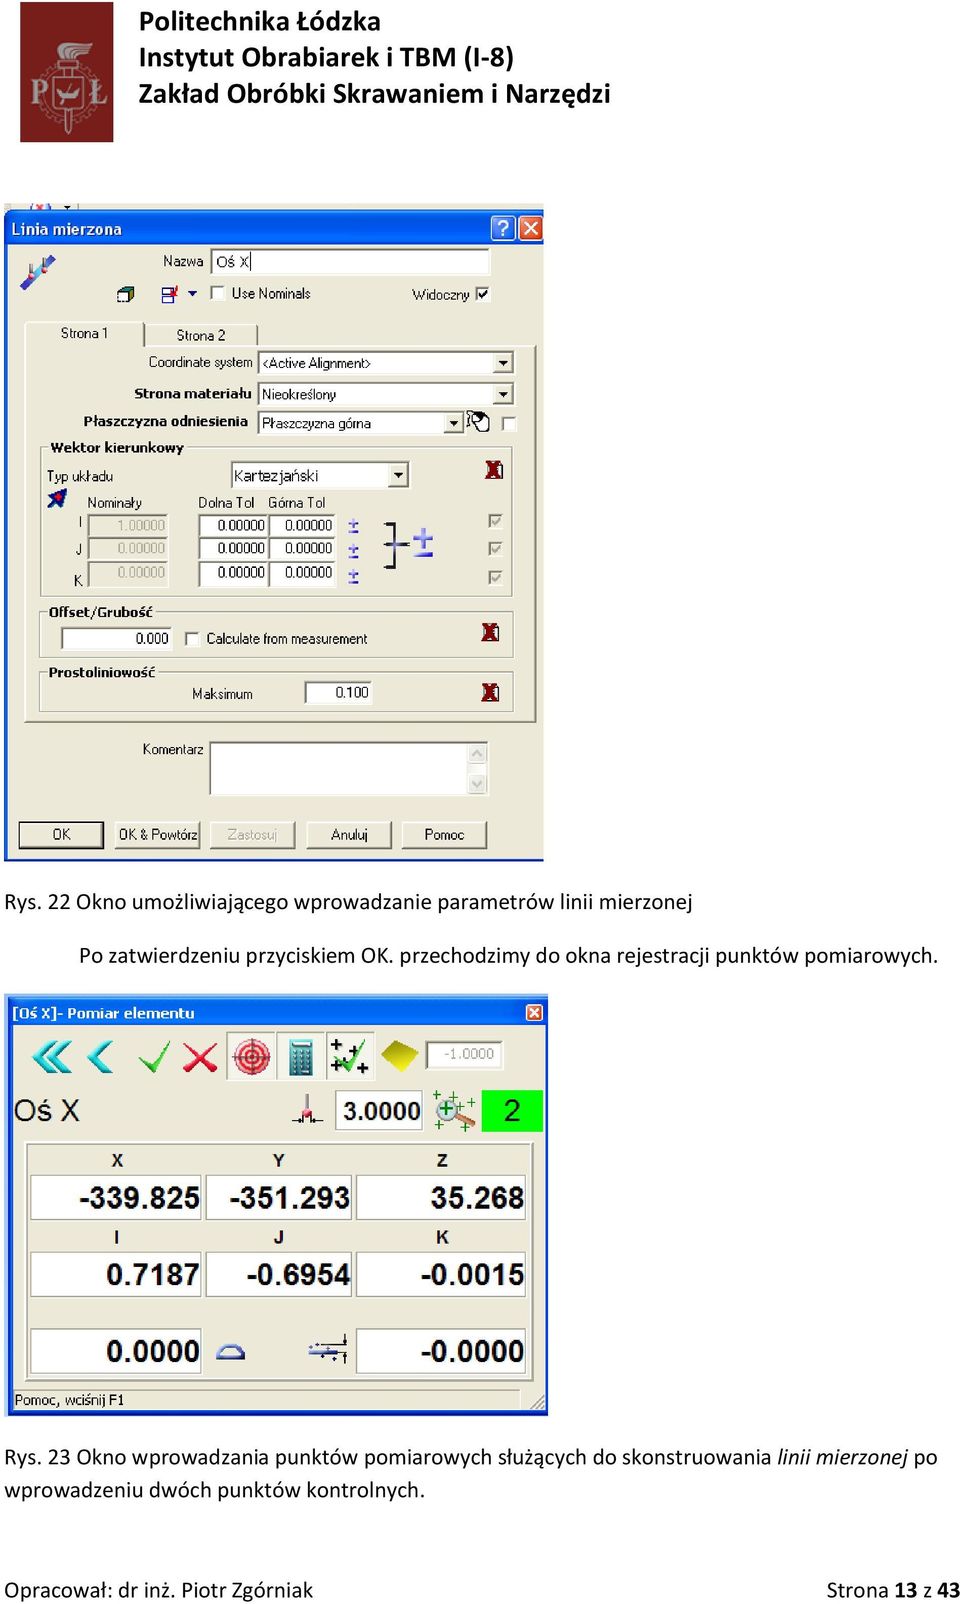
Task: Click the OK & Powtórz button
Action: pos(157,834)
